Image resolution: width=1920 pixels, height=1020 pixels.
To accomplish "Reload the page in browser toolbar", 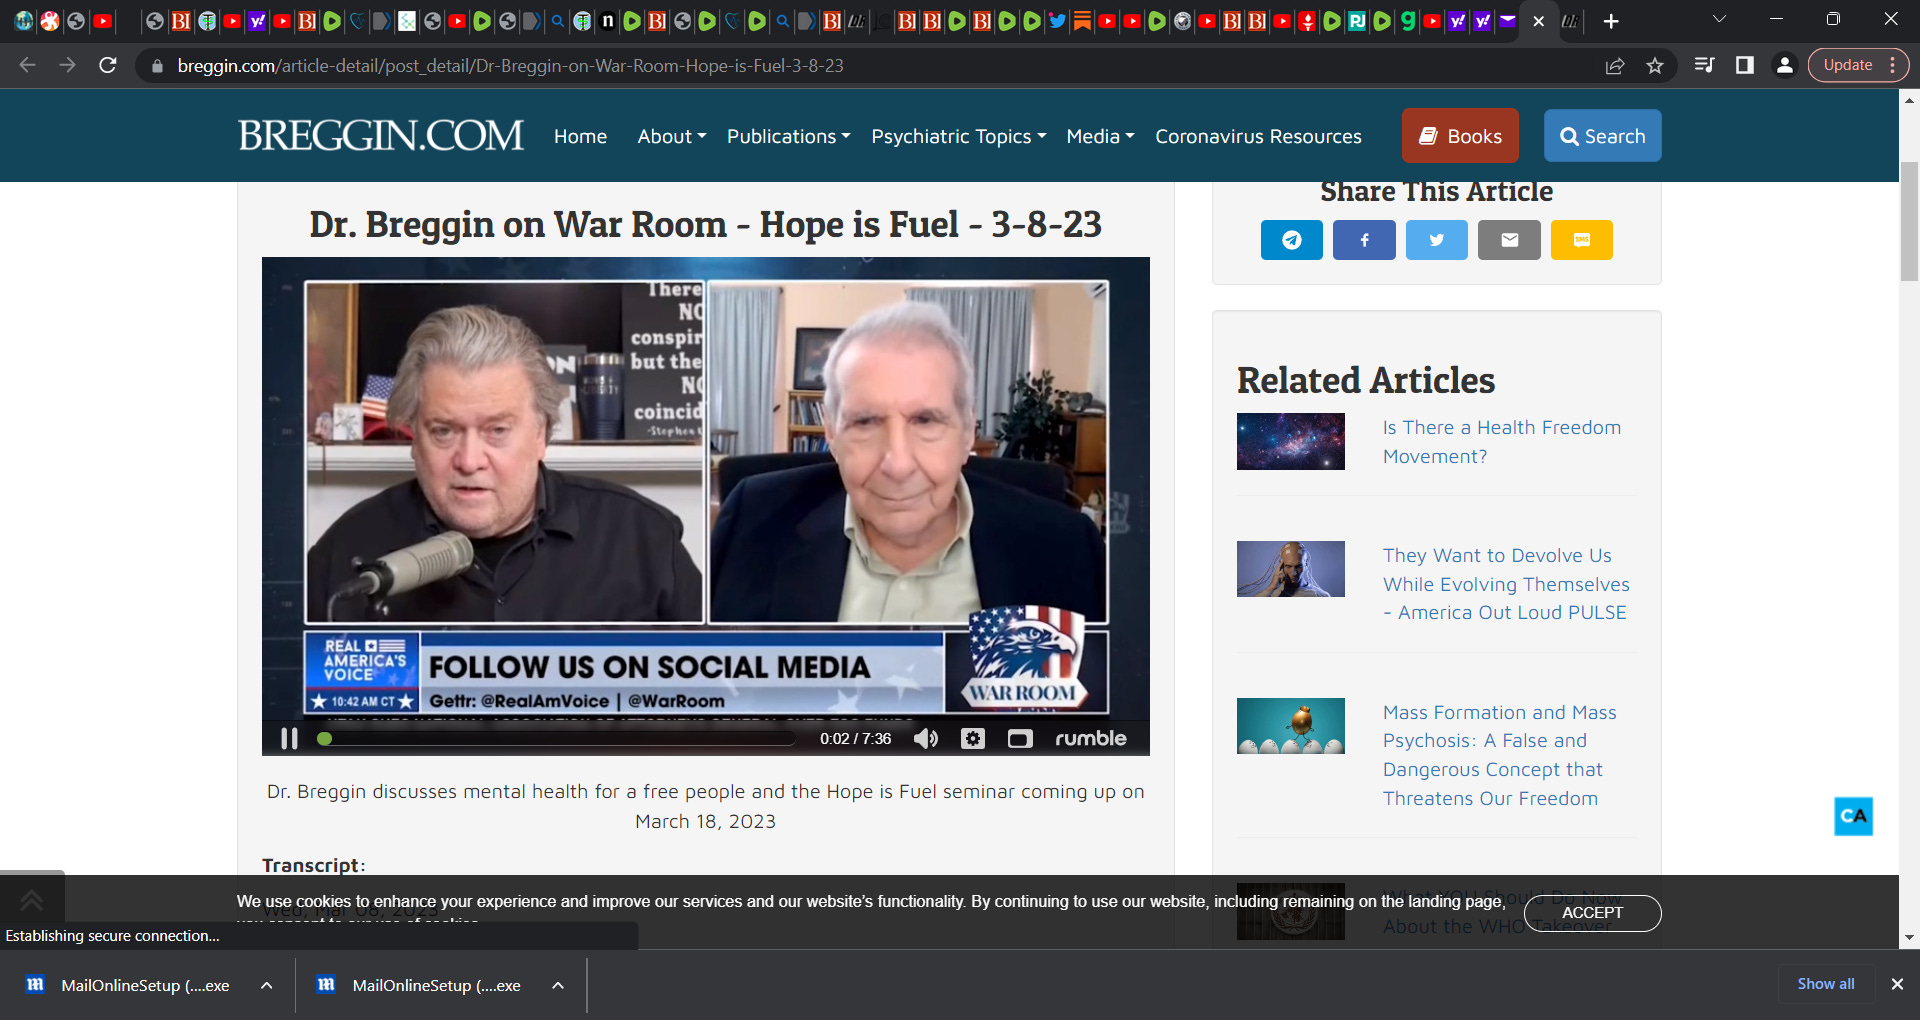I will click(x=108, y=66).
